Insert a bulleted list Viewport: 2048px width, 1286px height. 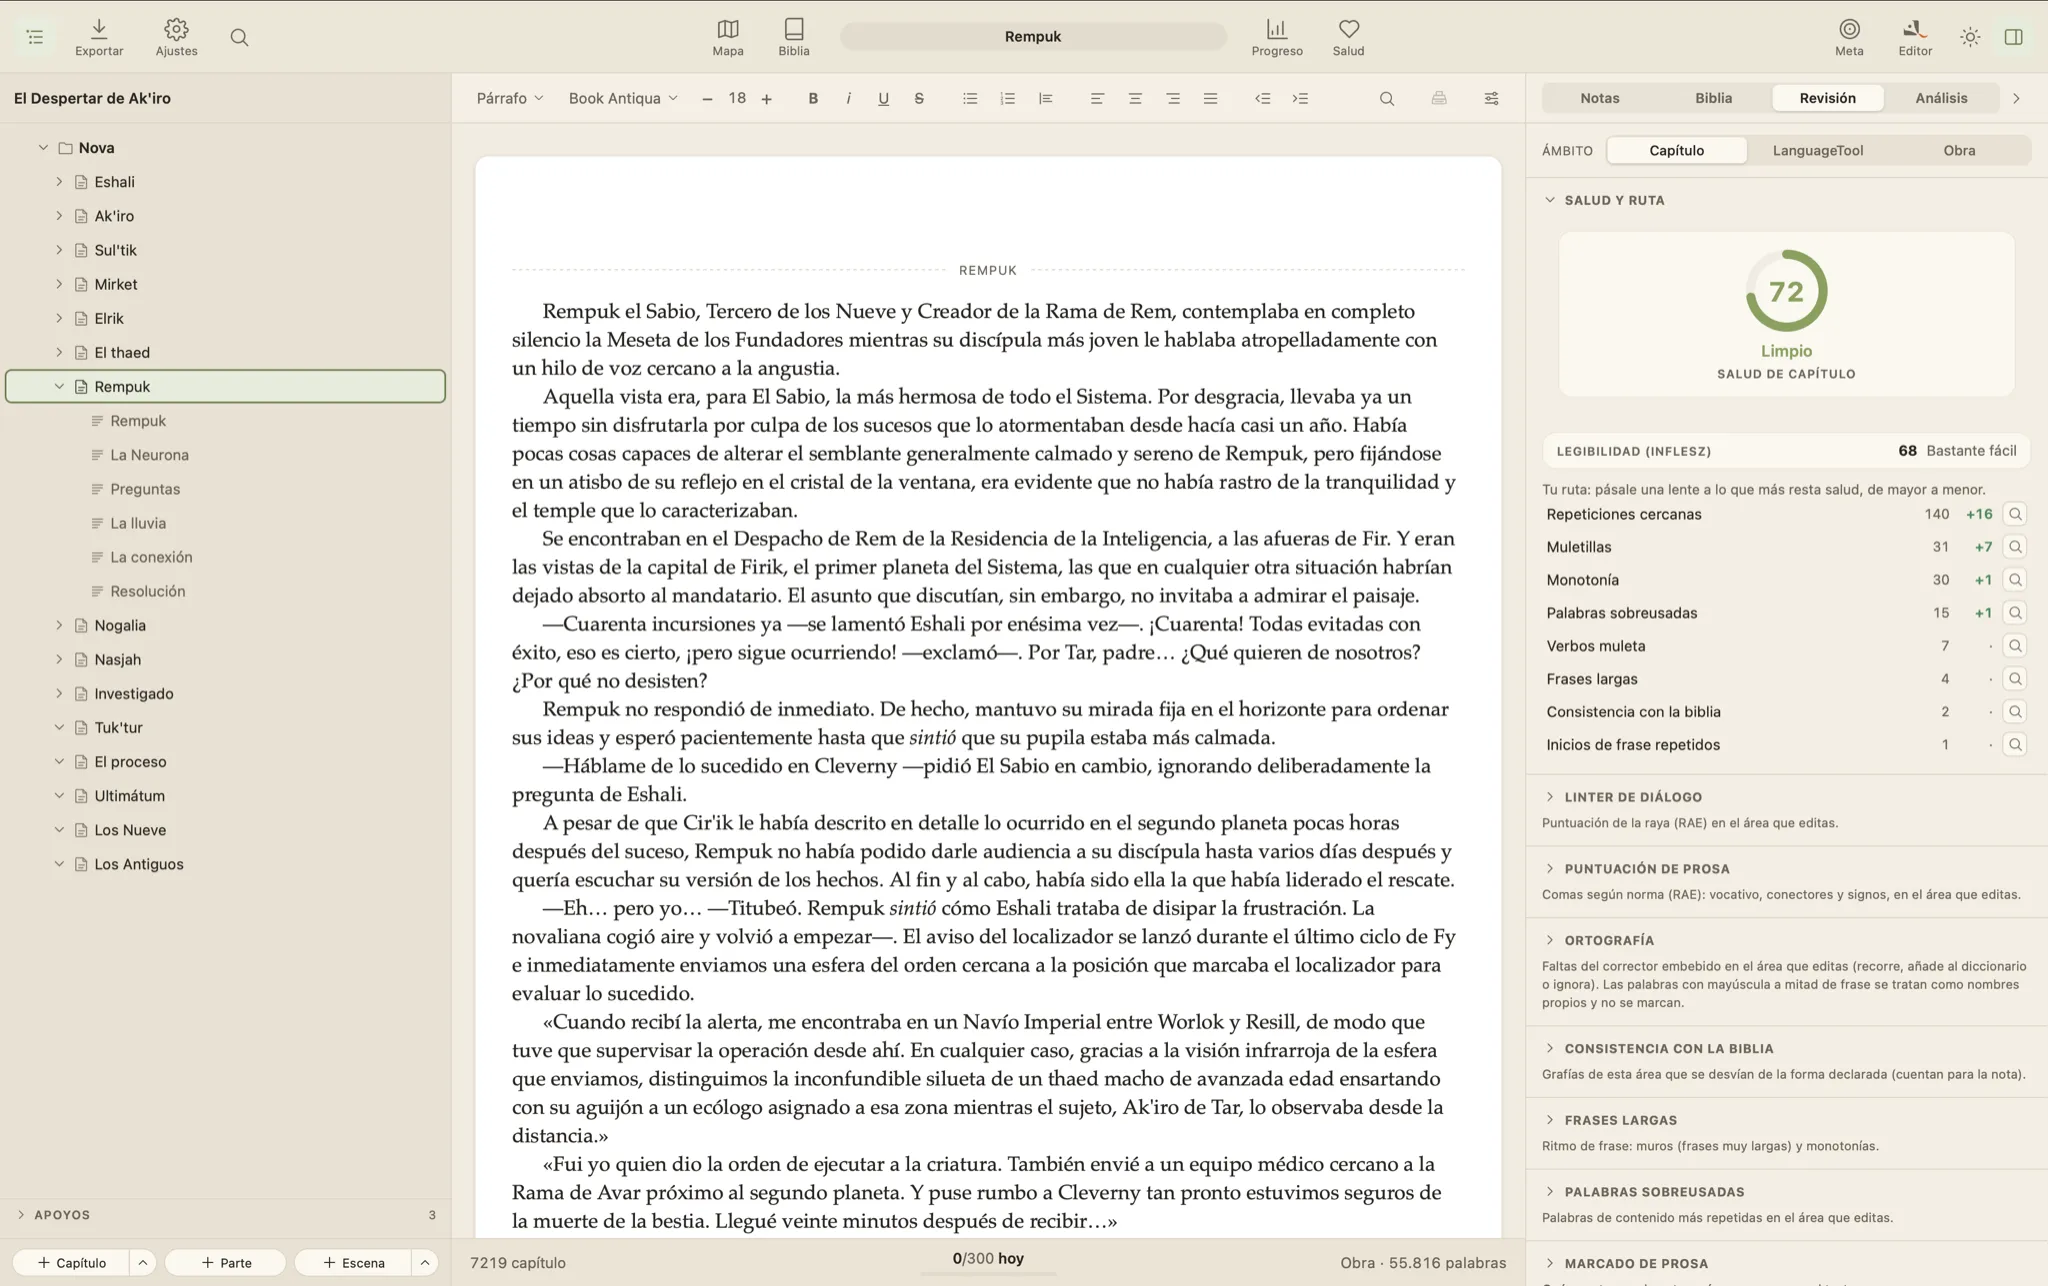pyautogui.click(x=970, y=98)
